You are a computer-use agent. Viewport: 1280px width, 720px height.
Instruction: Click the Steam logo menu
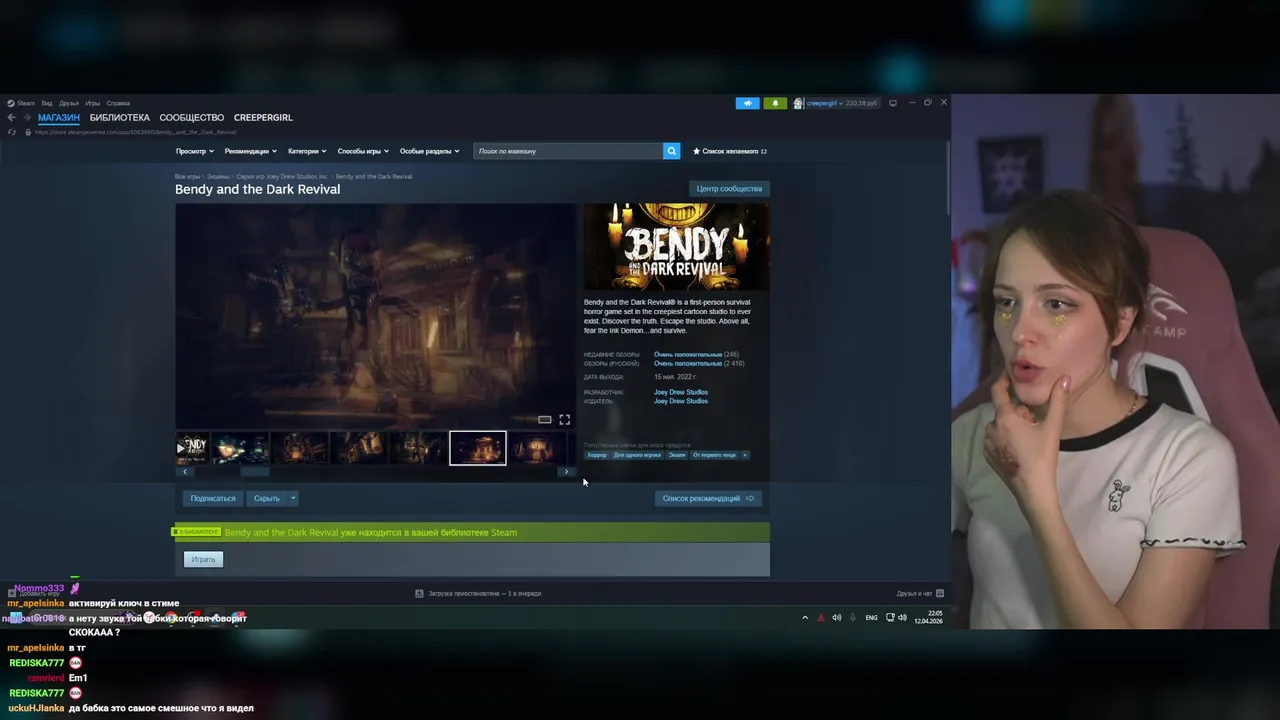pos(21,103)
